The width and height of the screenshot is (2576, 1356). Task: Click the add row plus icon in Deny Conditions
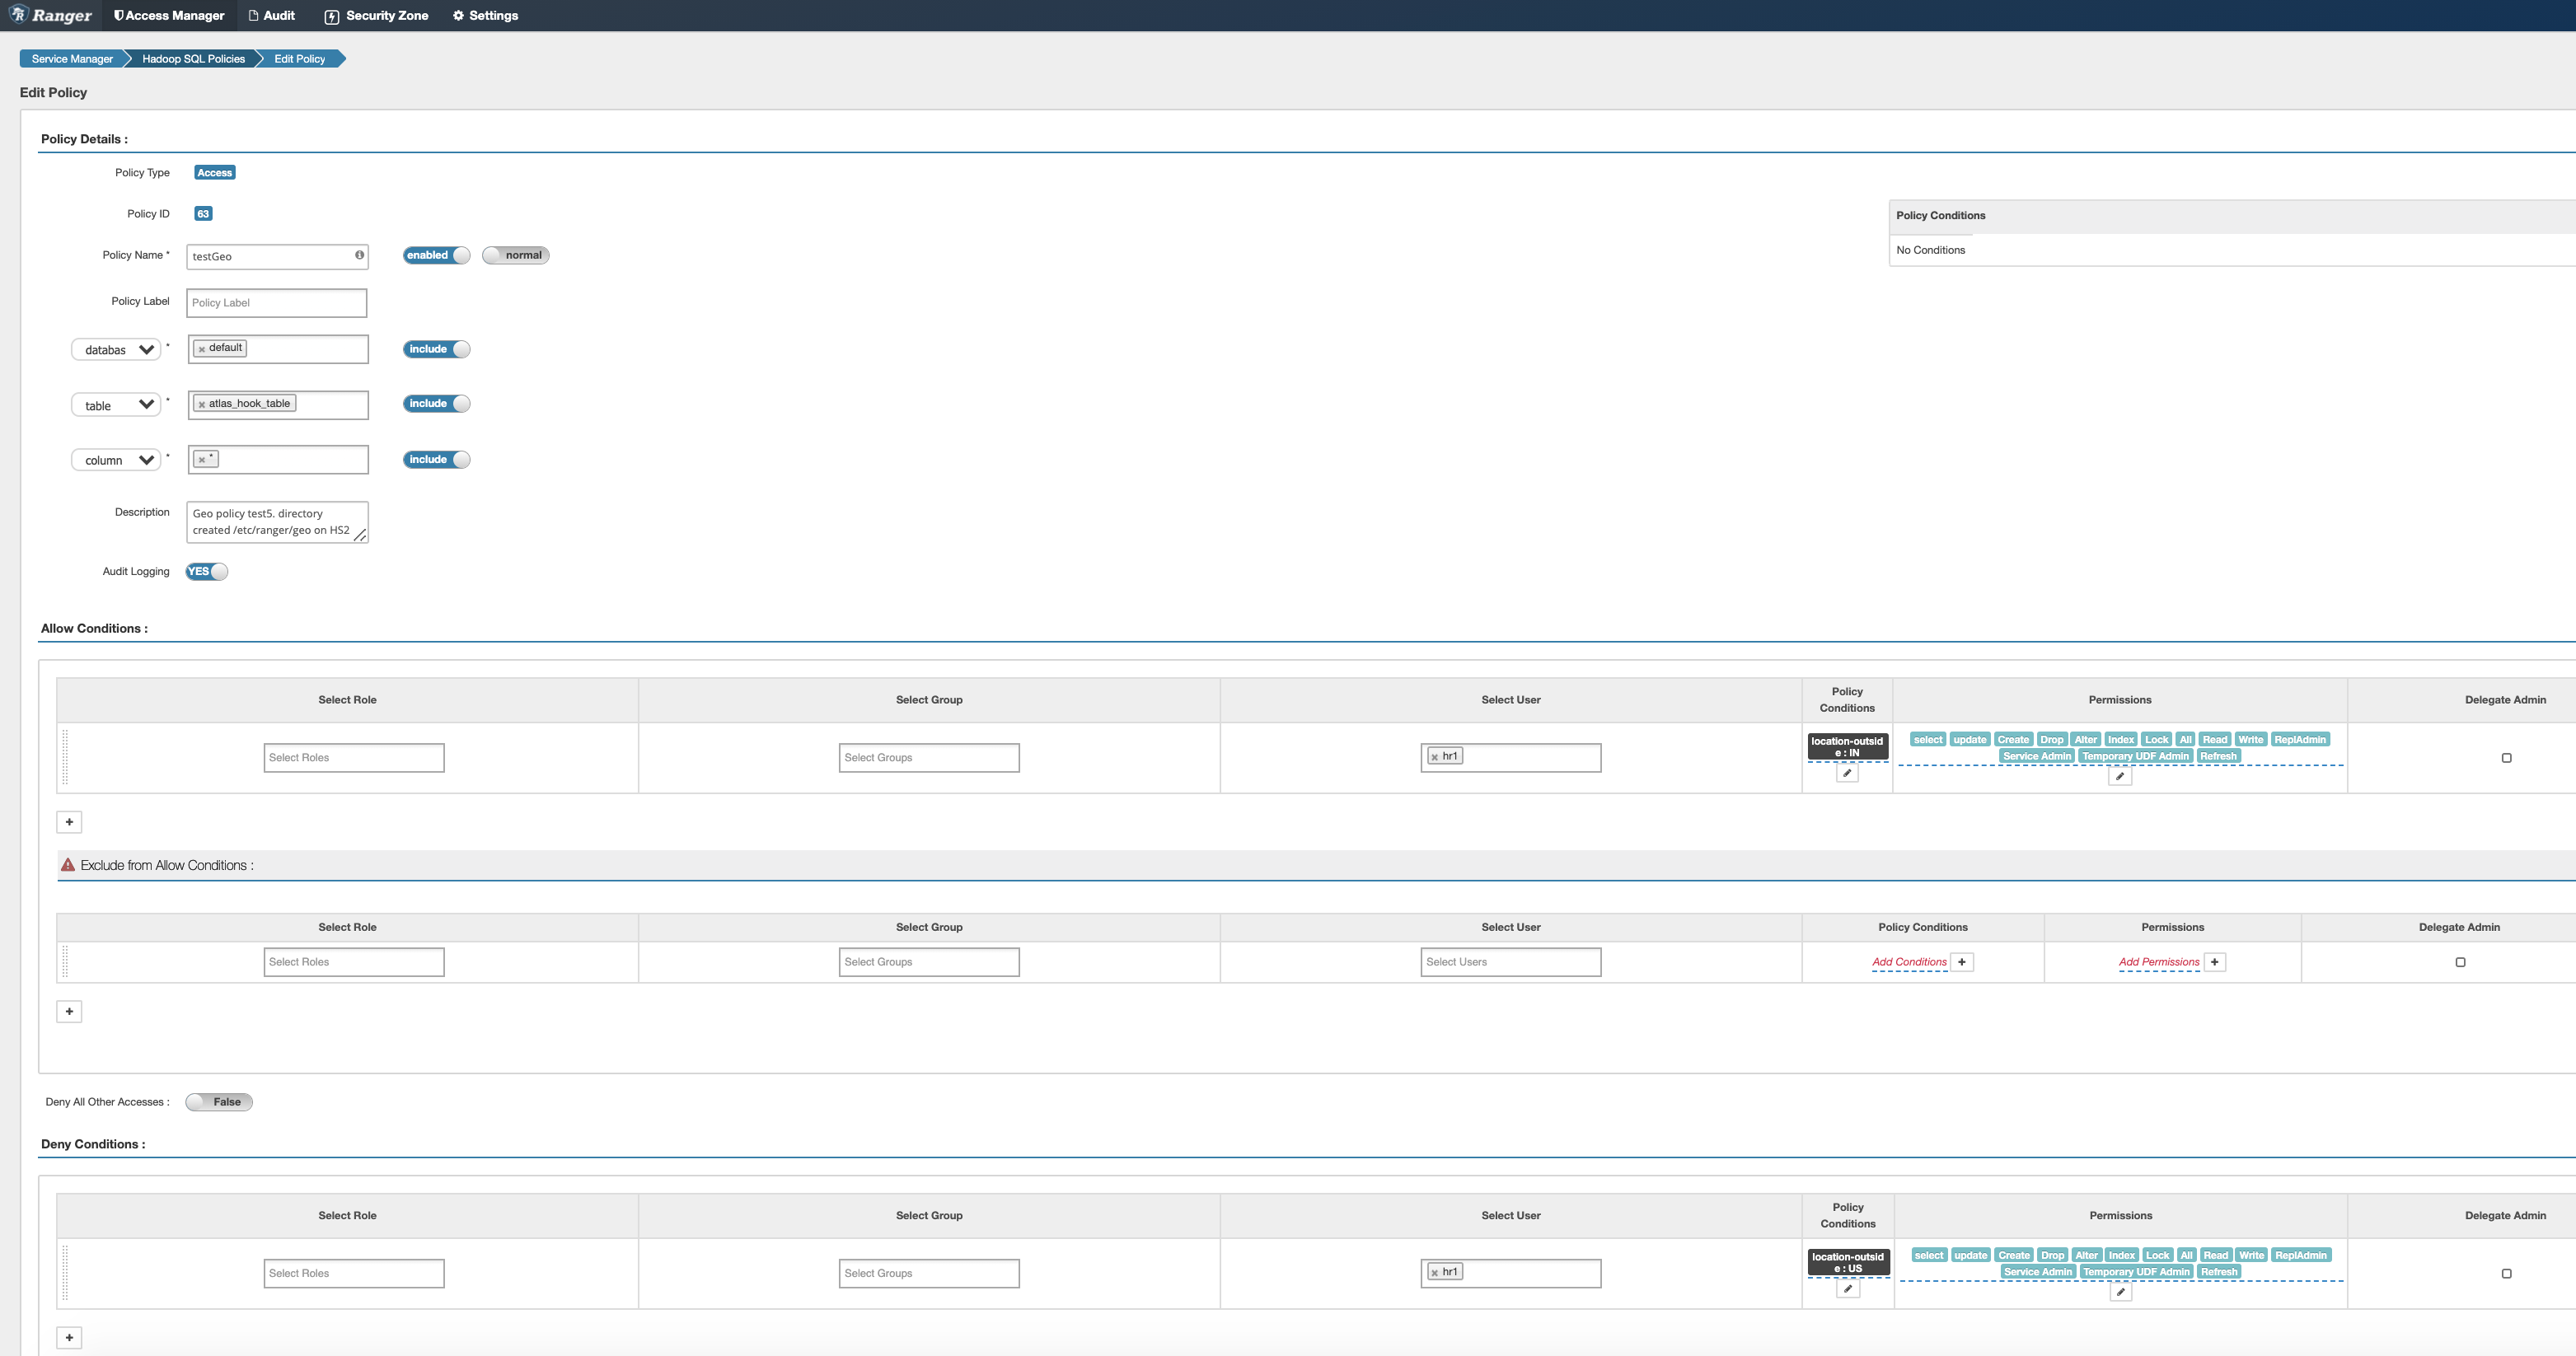(68, 1337)
